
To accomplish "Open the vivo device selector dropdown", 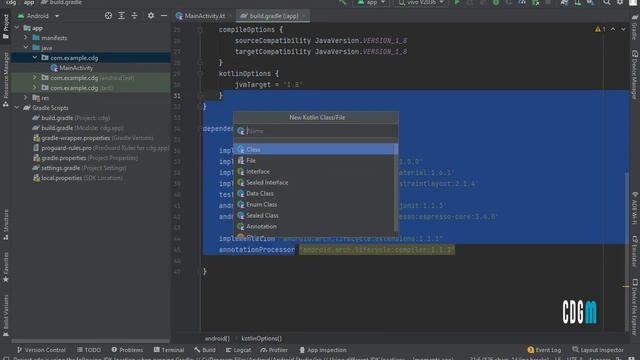I will click(x=421, y=2).
